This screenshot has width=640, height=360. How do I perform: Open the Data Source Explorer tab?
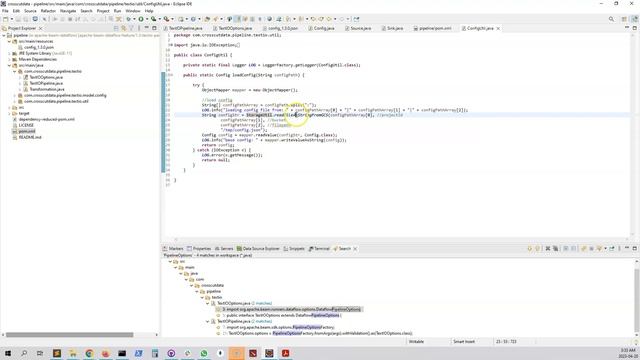coord(258,249)
